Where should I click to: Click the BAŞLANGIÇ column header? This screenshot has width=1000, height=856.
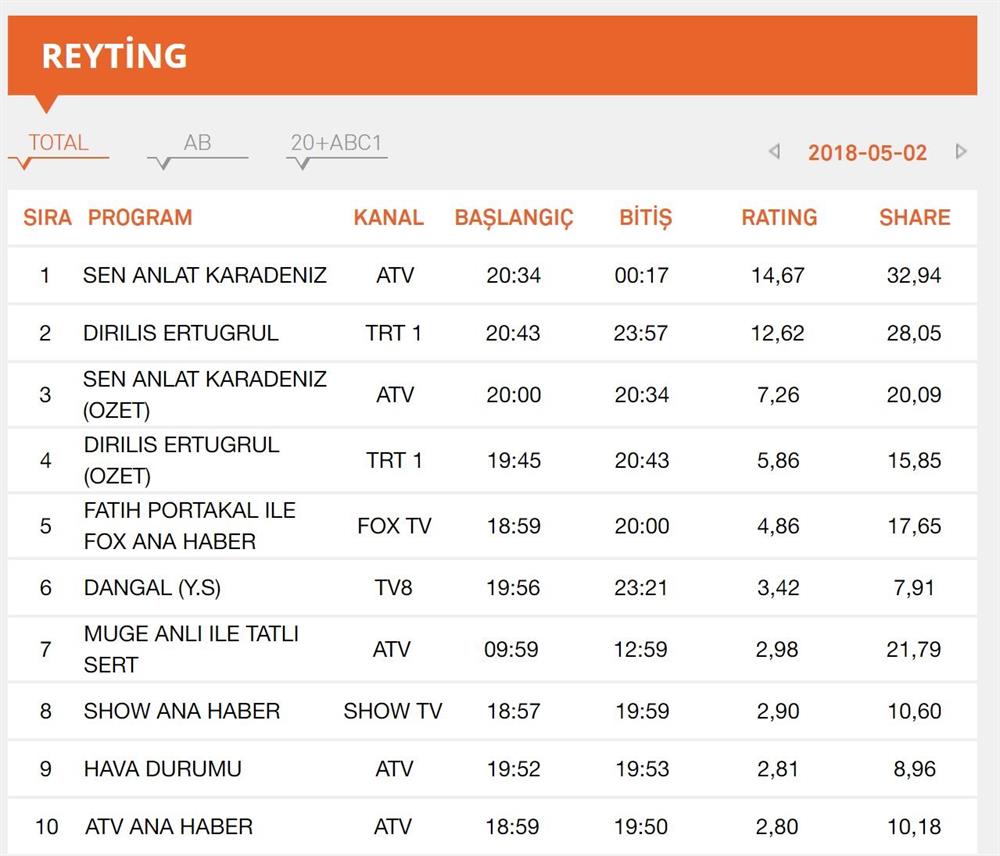click(x=514, y=218)
